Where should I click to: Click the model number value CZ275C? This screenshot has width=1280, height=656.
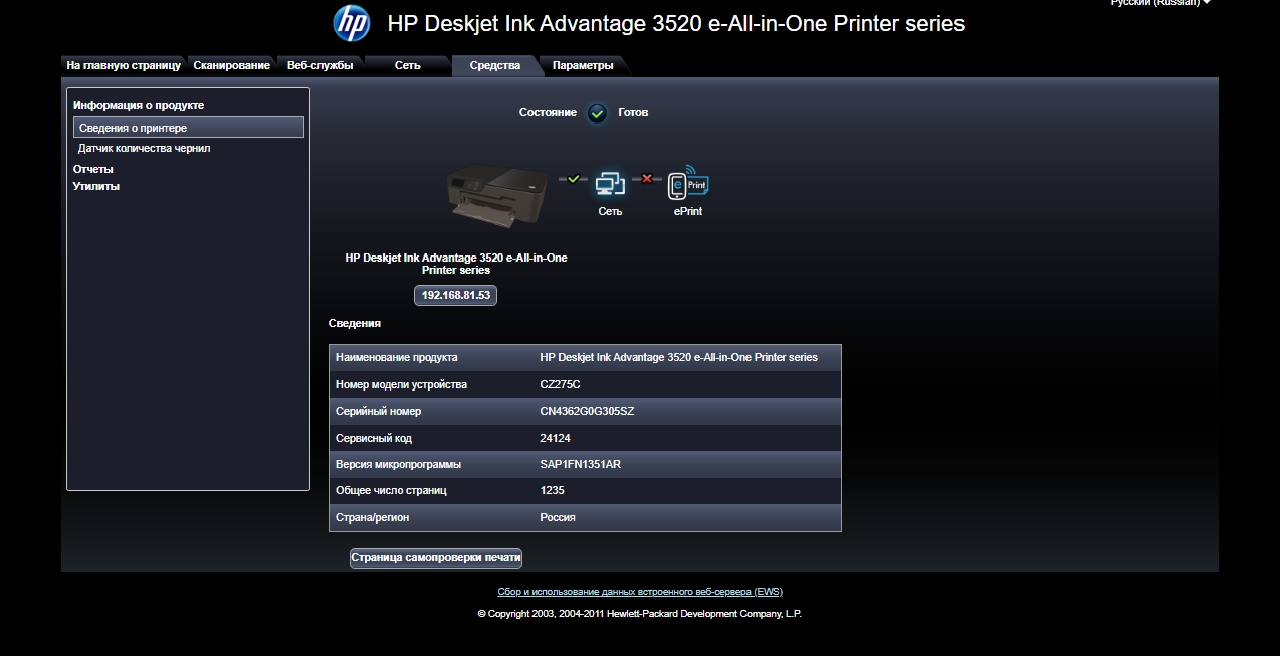click(x=560, y=384)
